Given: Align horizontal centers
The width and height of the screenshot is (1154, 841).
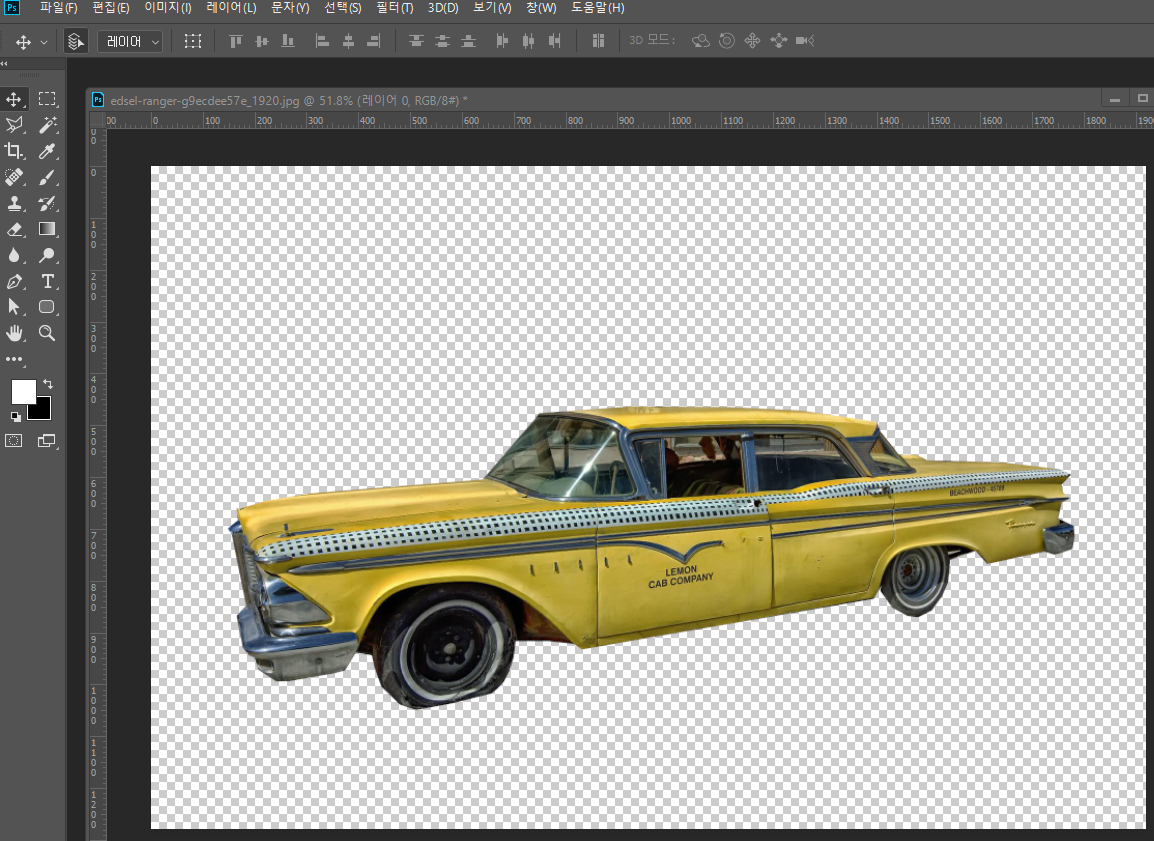Looking at the screenshot, I should (348, 41).
